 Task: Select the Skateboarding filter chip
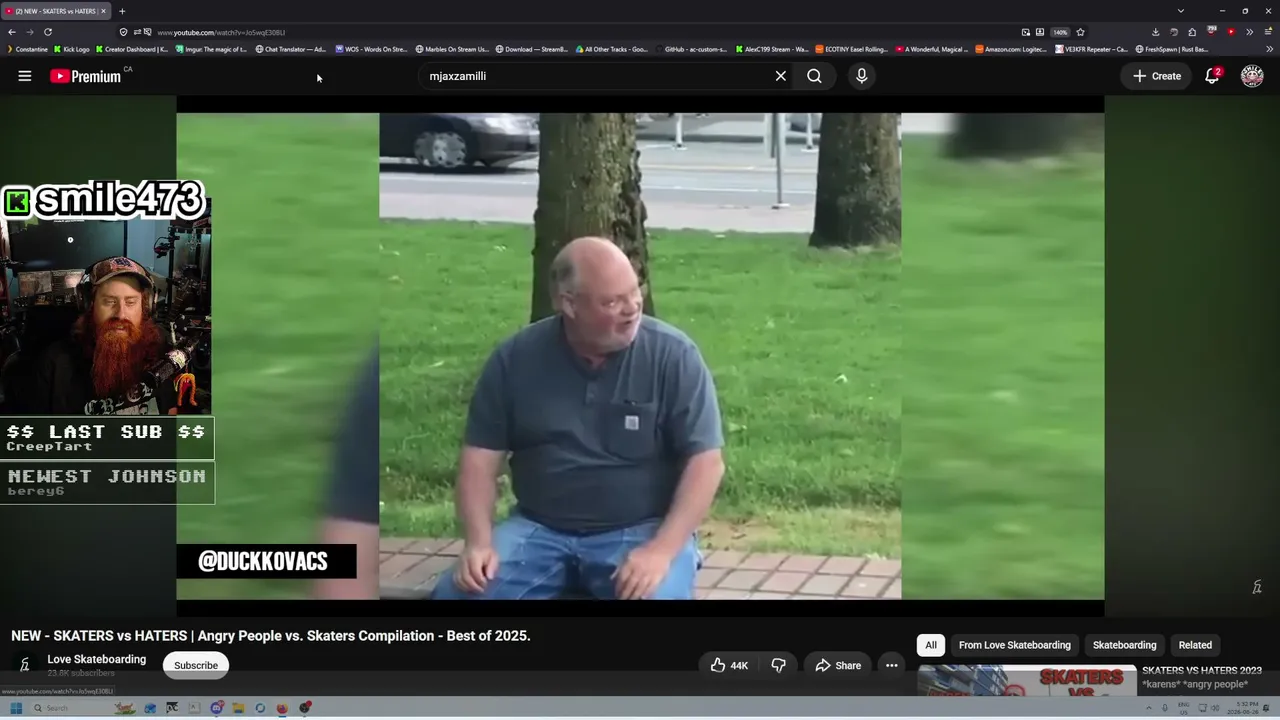(1125, 645)
